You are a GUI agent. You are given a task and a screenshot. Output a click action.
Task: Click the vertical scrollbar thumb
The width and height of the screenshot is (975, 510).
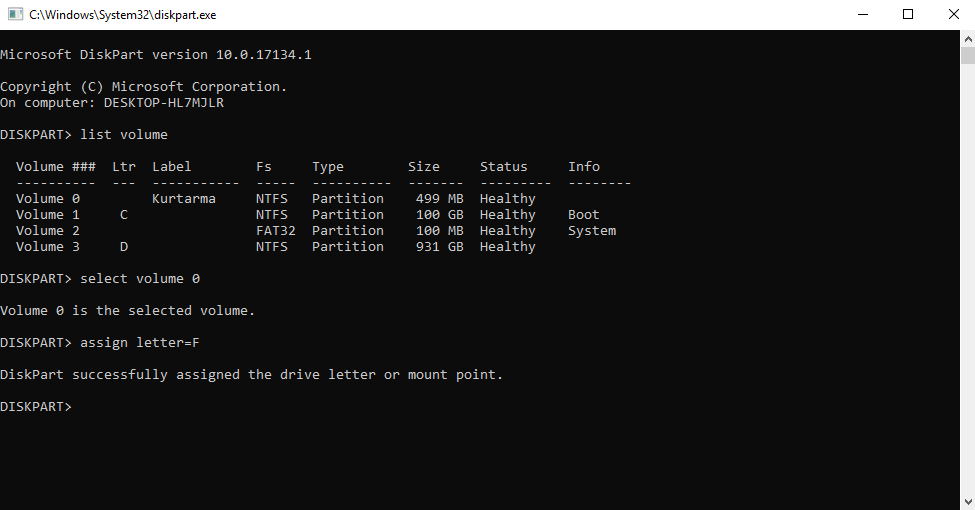point(967,56)
